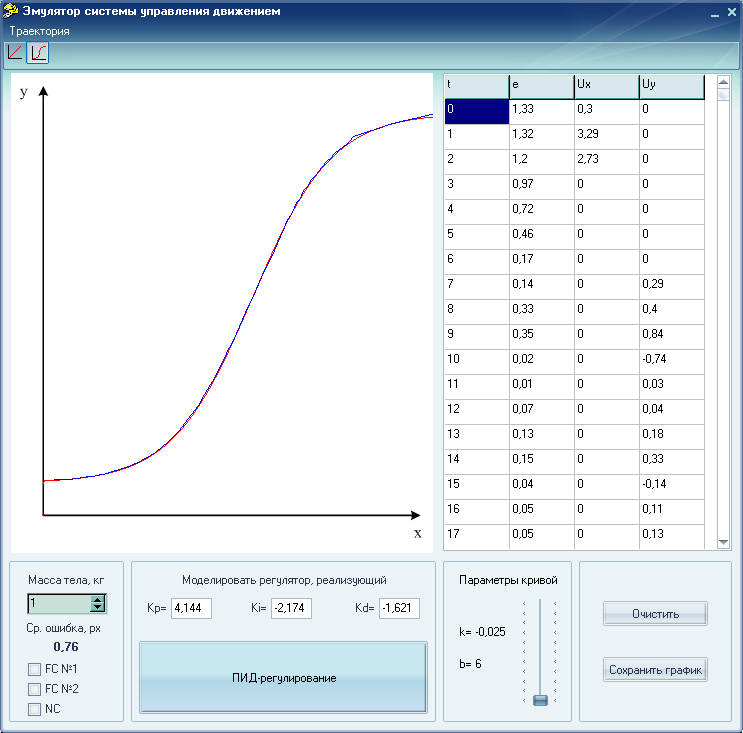Screen dimensions: 743x733
Task: Click the Kd coefficient field
Action: 399,608
